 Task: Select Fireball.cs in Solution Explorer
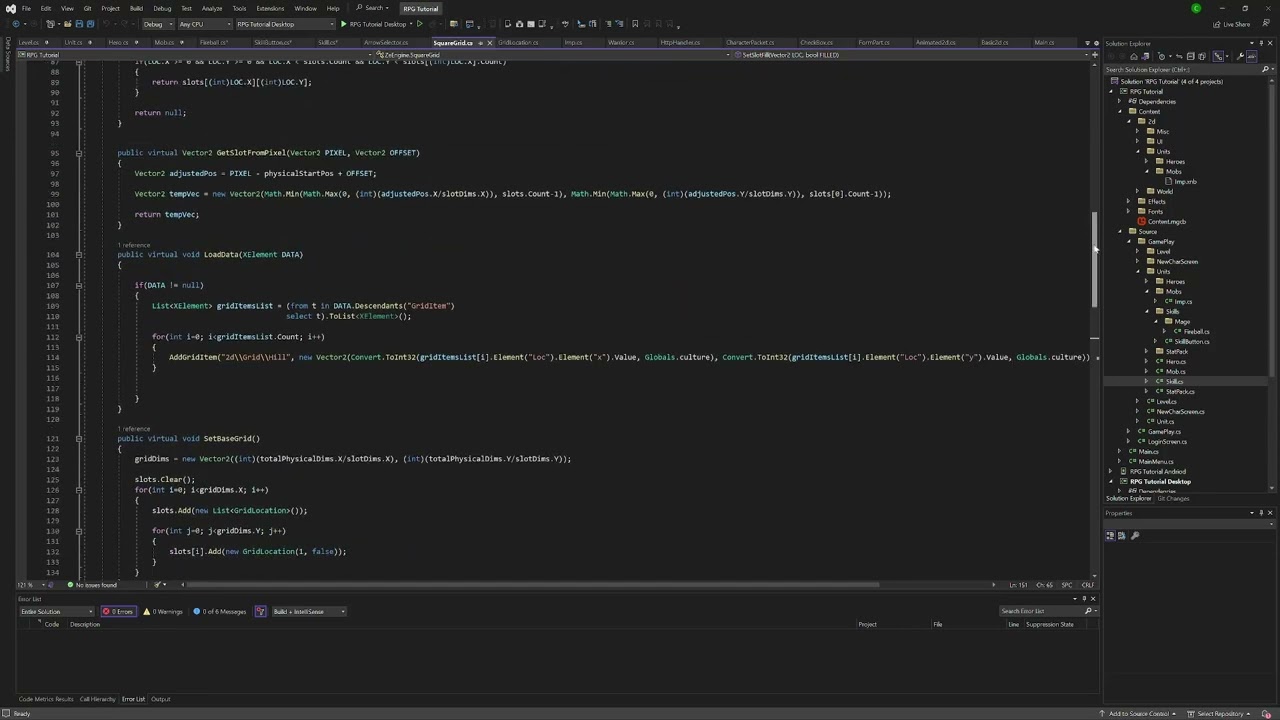click(1196, 332)
